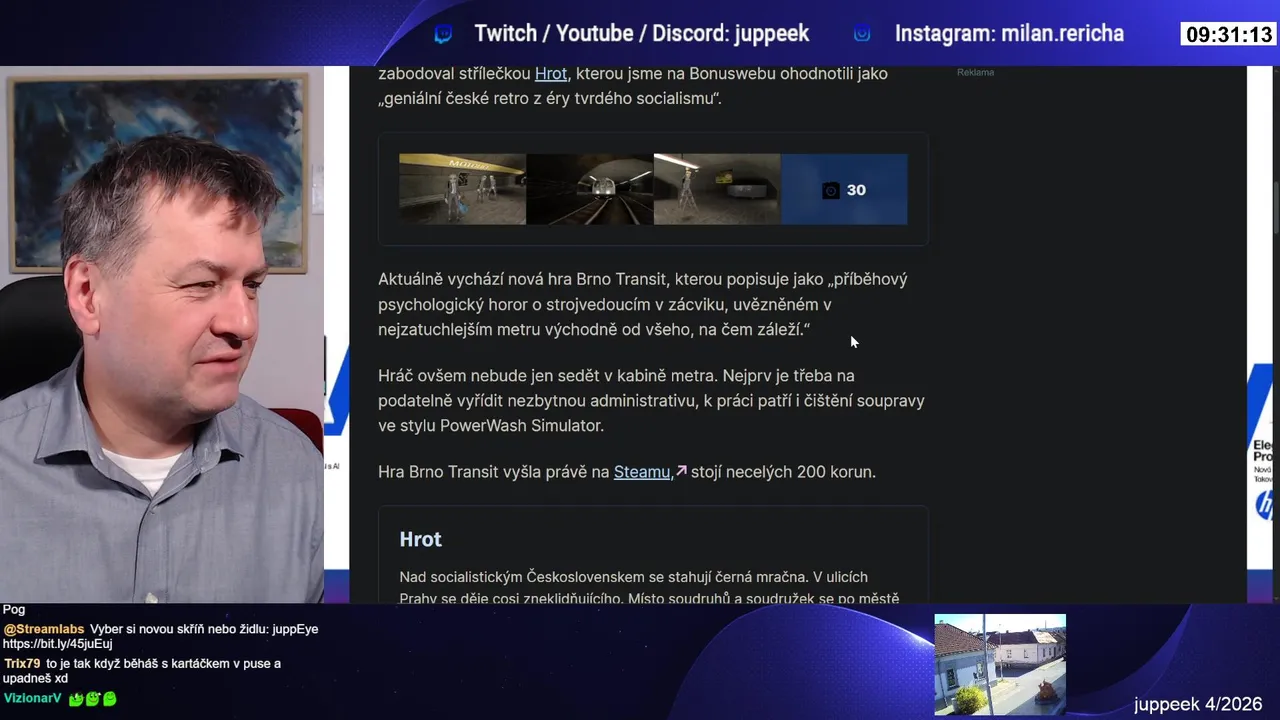Click the Trix79 username in chat
Image resolution: width=1280 pixels, height=720 pixels.
(22, 663)
